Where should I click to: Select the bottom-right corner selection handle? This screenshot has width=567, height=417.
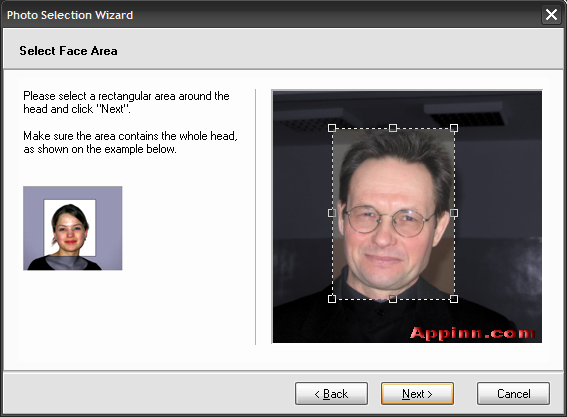pos(454,299)
